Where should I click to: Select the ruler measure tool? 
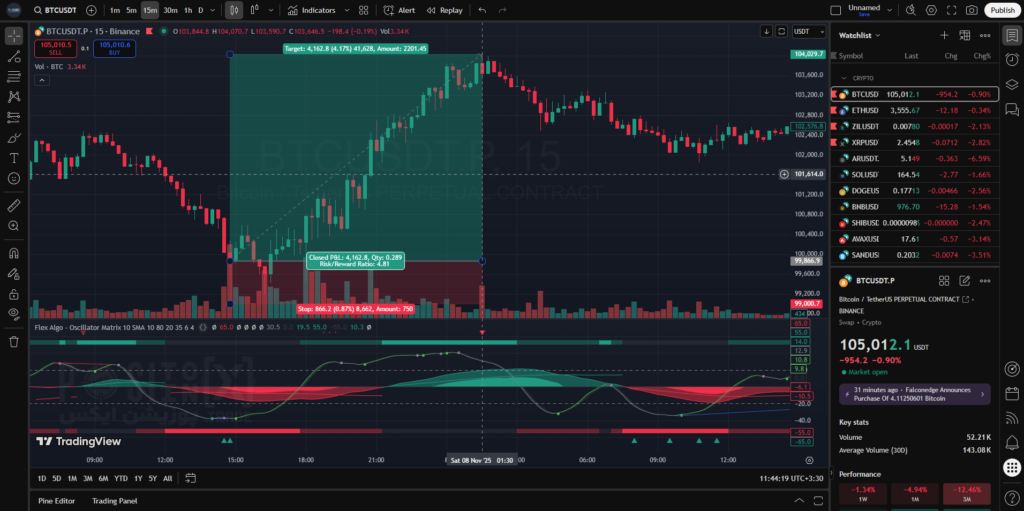click(x=14, y=206)
